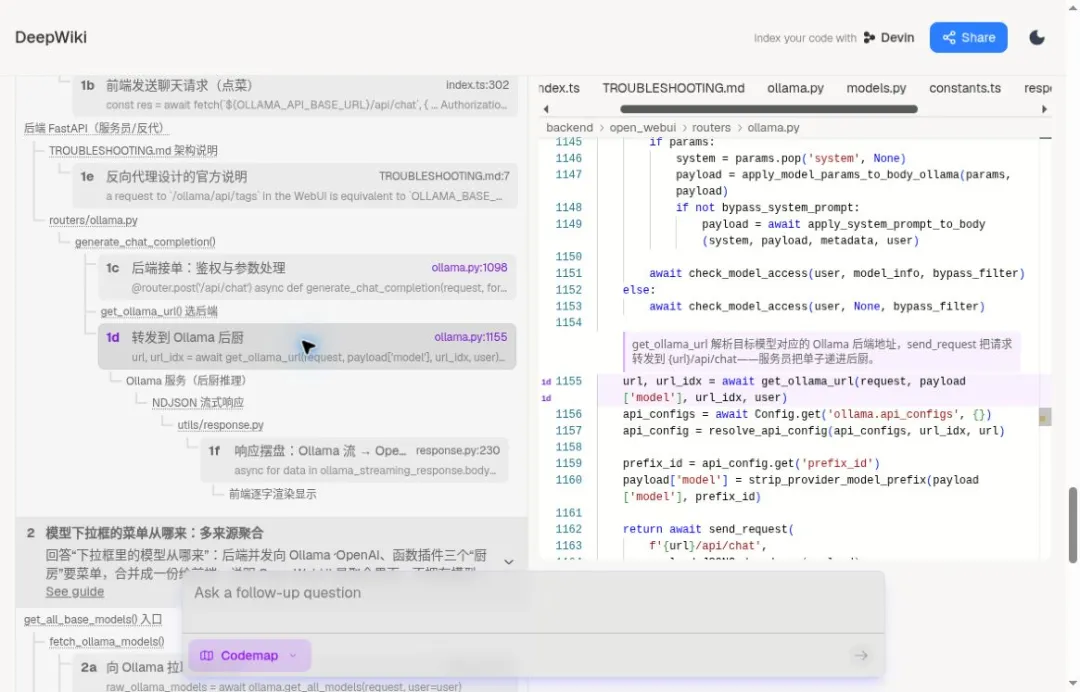Click the utils/response.py tree node
Image resolution: width=1080 pixels, height=692 pixels.
[x=220, y=425]
